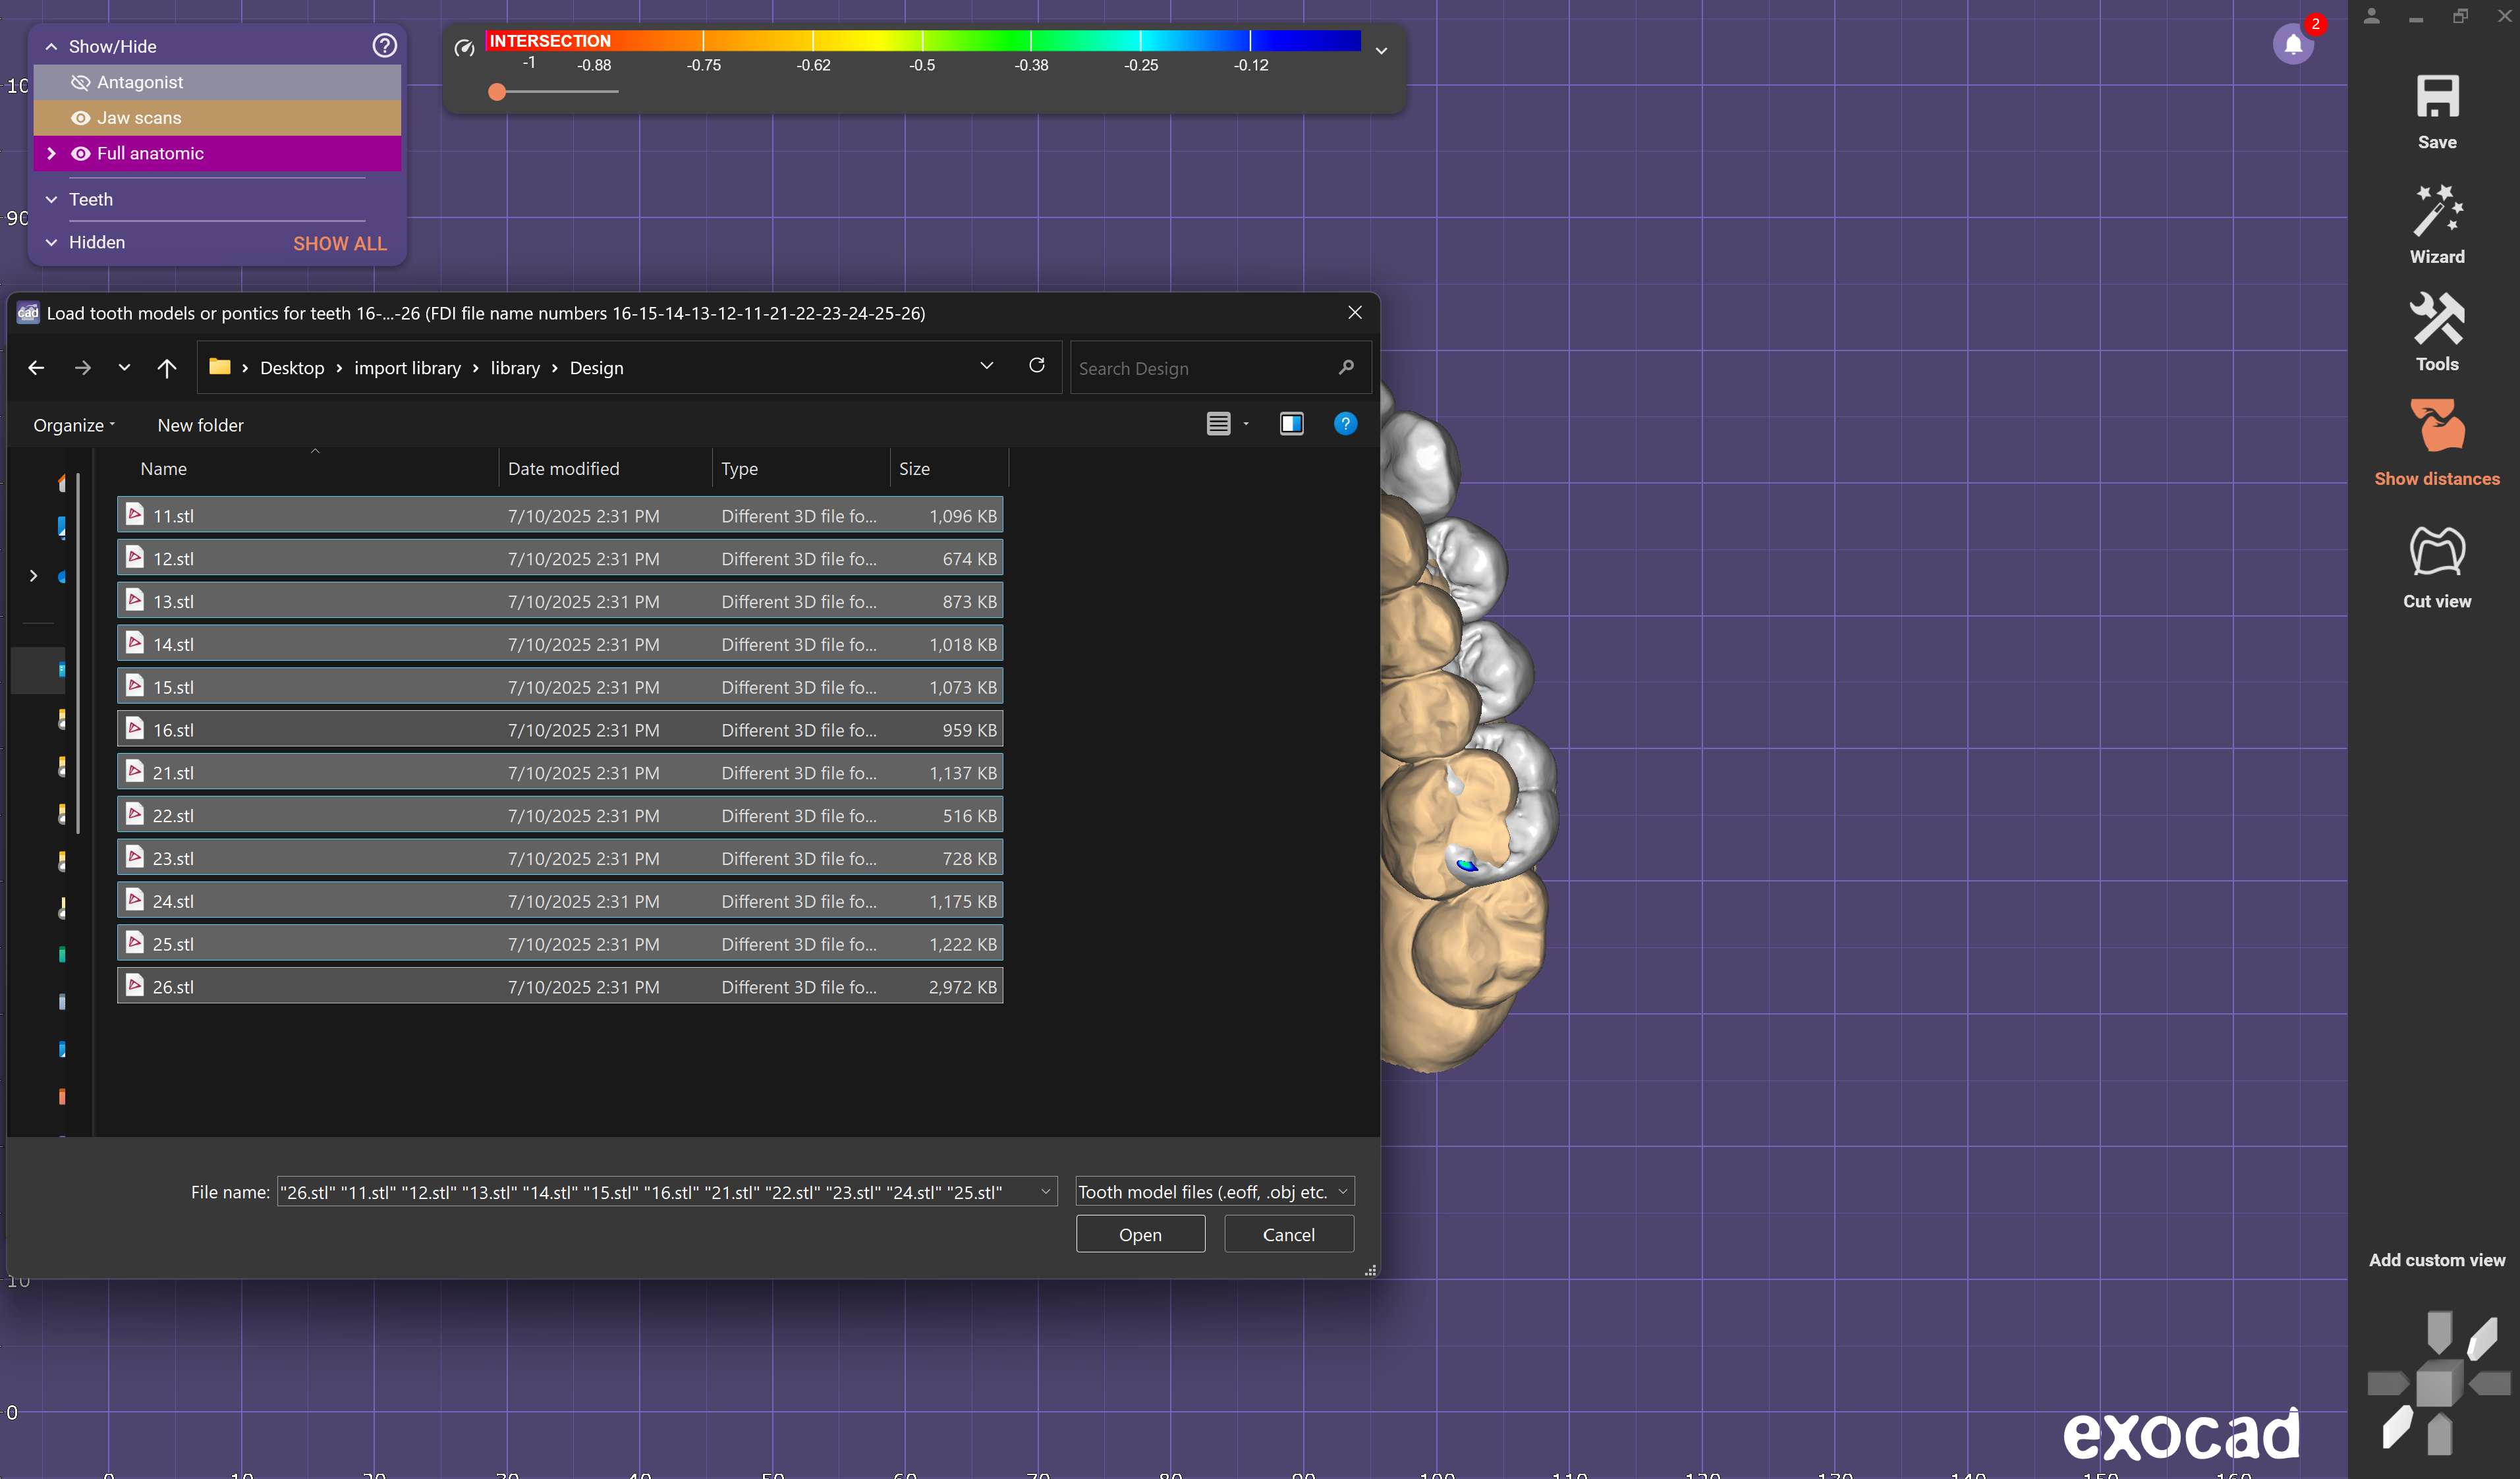This screenshot has width=2520, height=1479.
Task: Click SHOW ALL for hidden items
Action: pos(339,243)
